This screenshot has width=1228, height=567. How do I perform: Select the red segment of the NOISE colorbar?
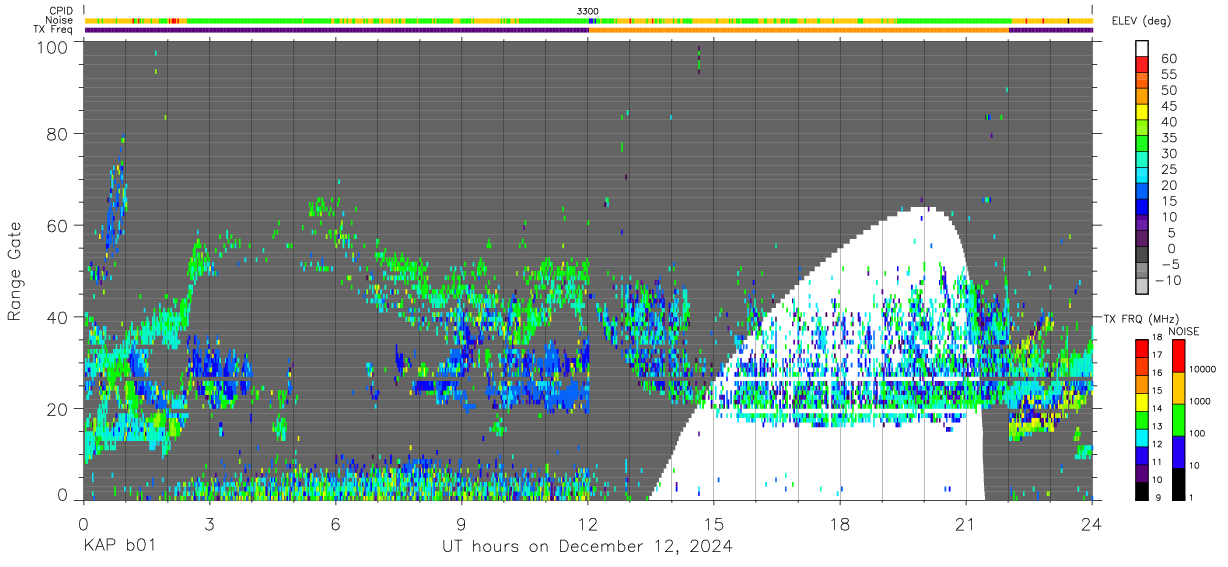[1179, 356]
